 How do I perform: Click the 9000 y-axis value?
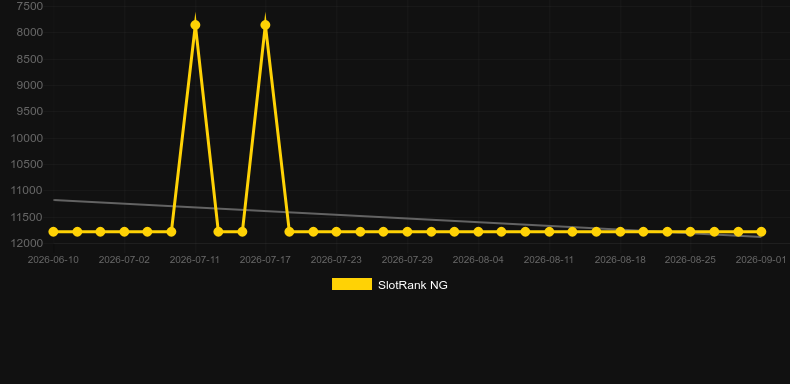coord(30,86)
